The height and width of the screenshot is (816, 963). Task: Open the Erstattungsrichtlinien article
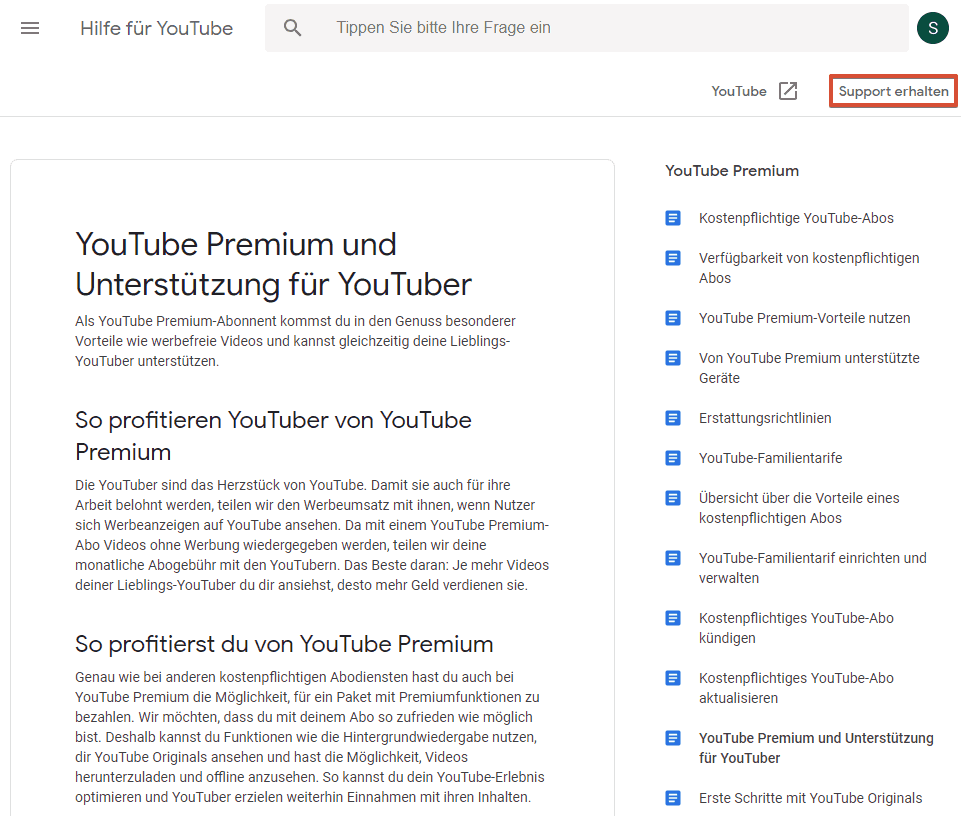pyautogui.click(x=765, y=418)
